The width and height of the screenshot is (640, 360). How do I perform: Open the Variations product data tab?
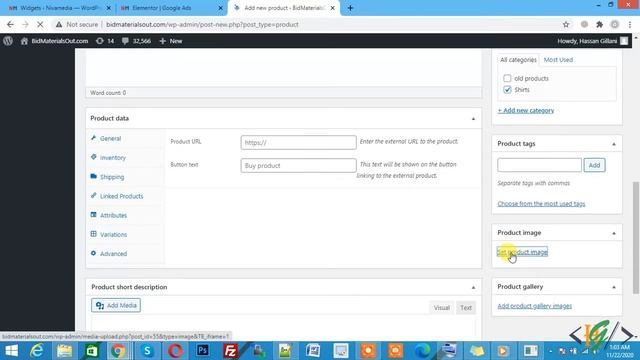pos(113,234)
